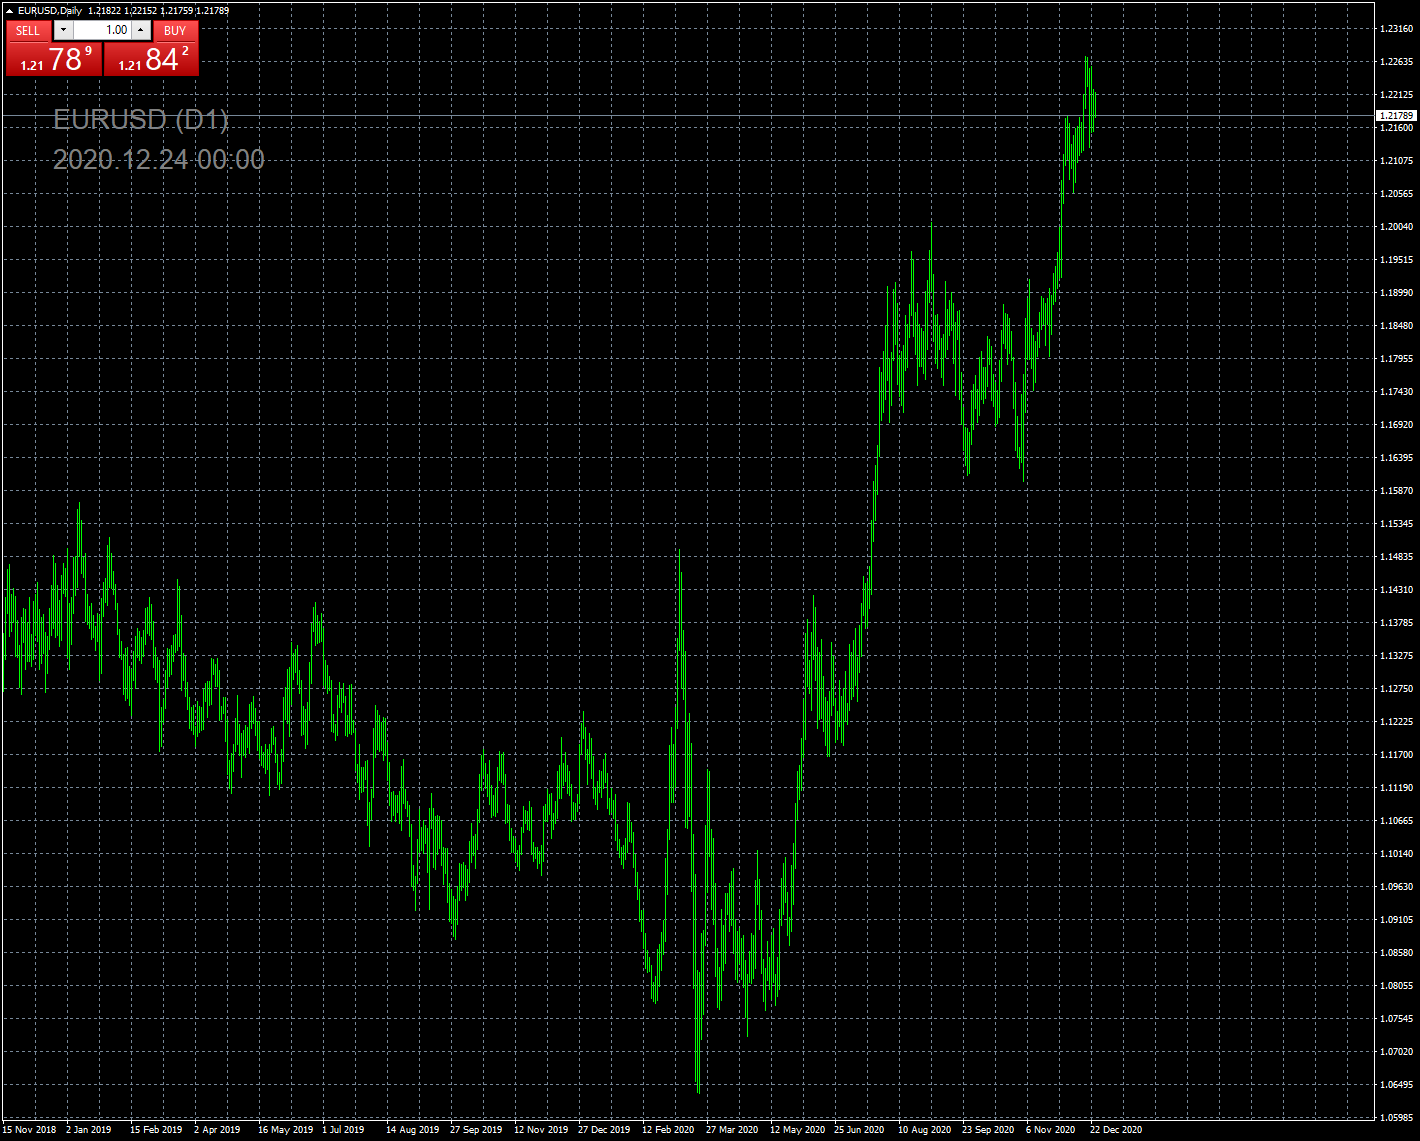This screenshot has height=1141, width=1420.
Task: Click price axis label 1.14835
Action: [1396, 557]
